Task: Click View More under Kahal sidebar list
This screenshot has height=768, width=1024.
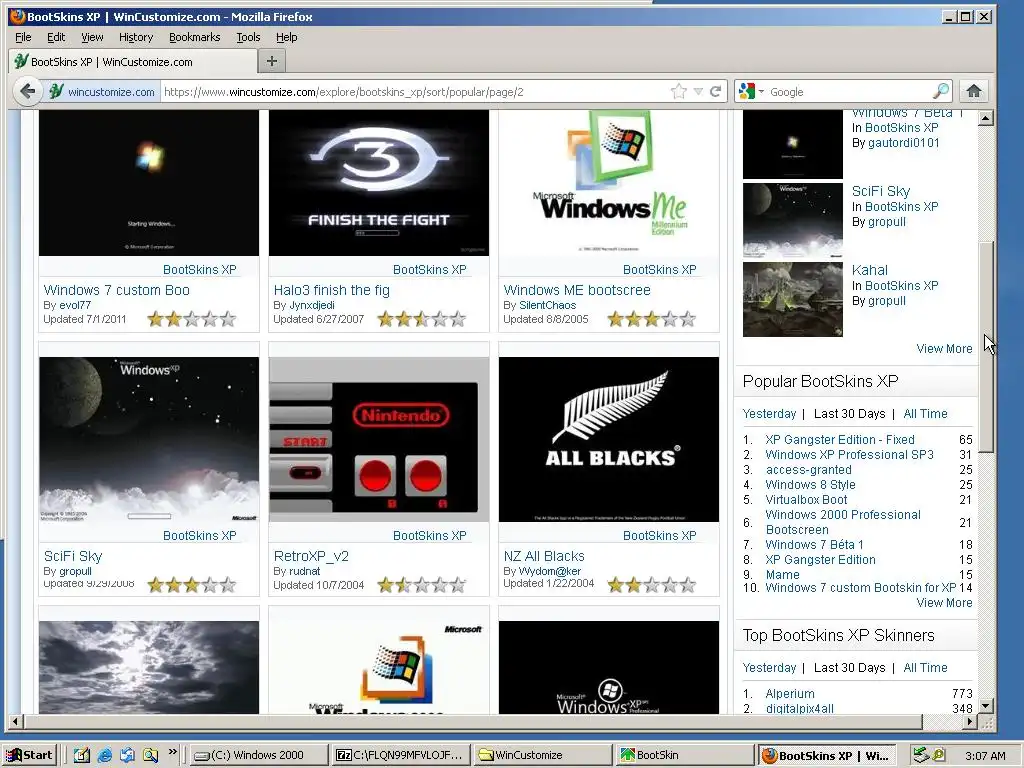Action: tap(944, 349)
